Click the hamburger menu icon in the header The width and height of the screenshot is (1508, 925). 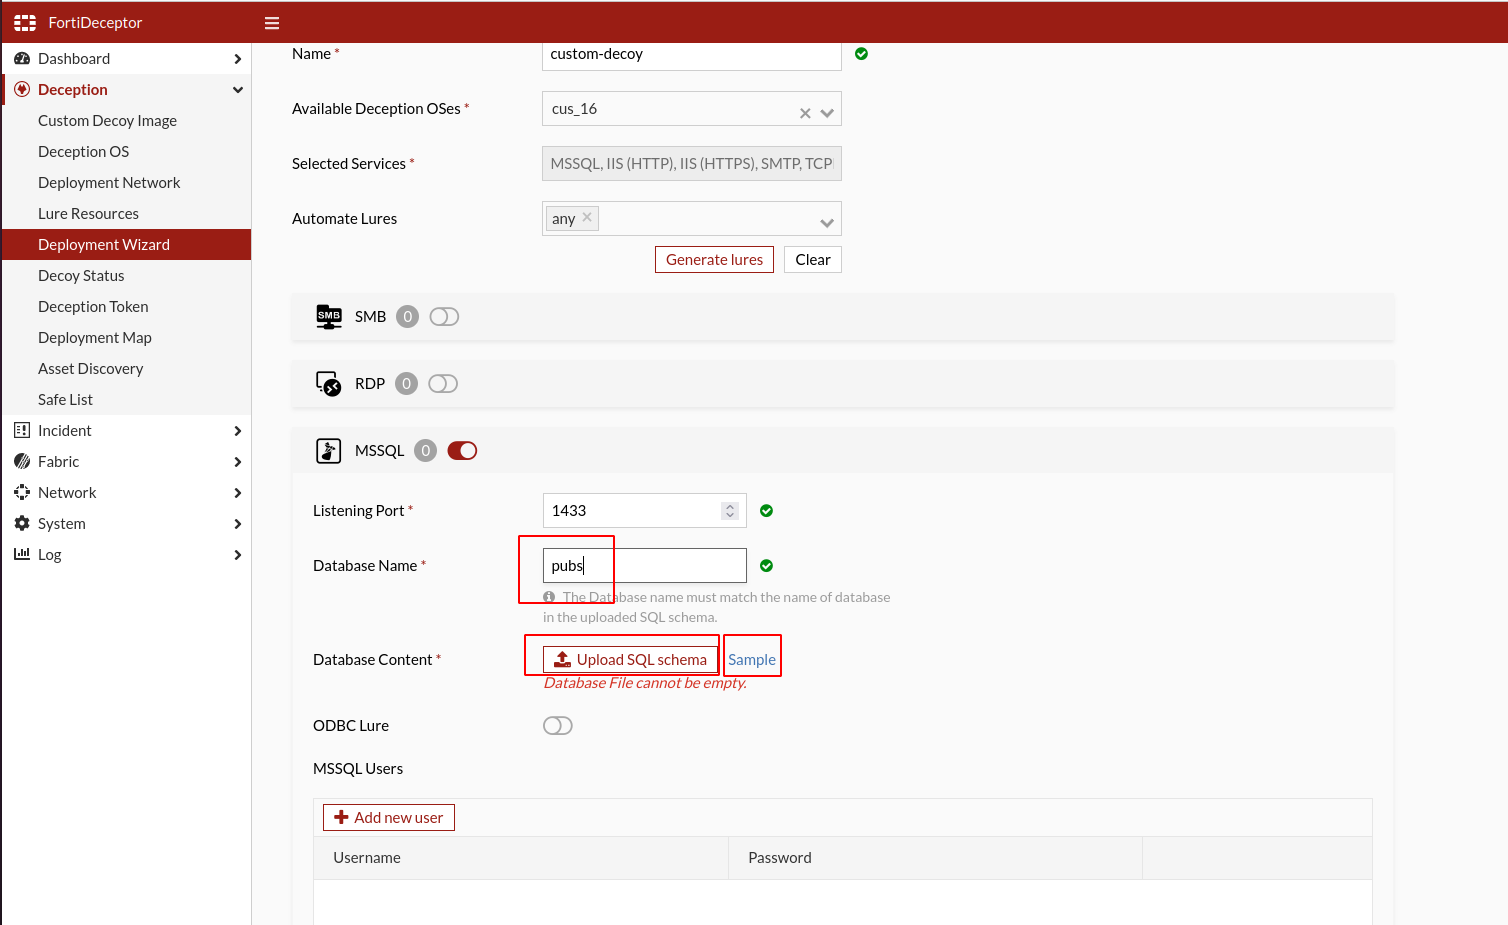click(271, 22)
